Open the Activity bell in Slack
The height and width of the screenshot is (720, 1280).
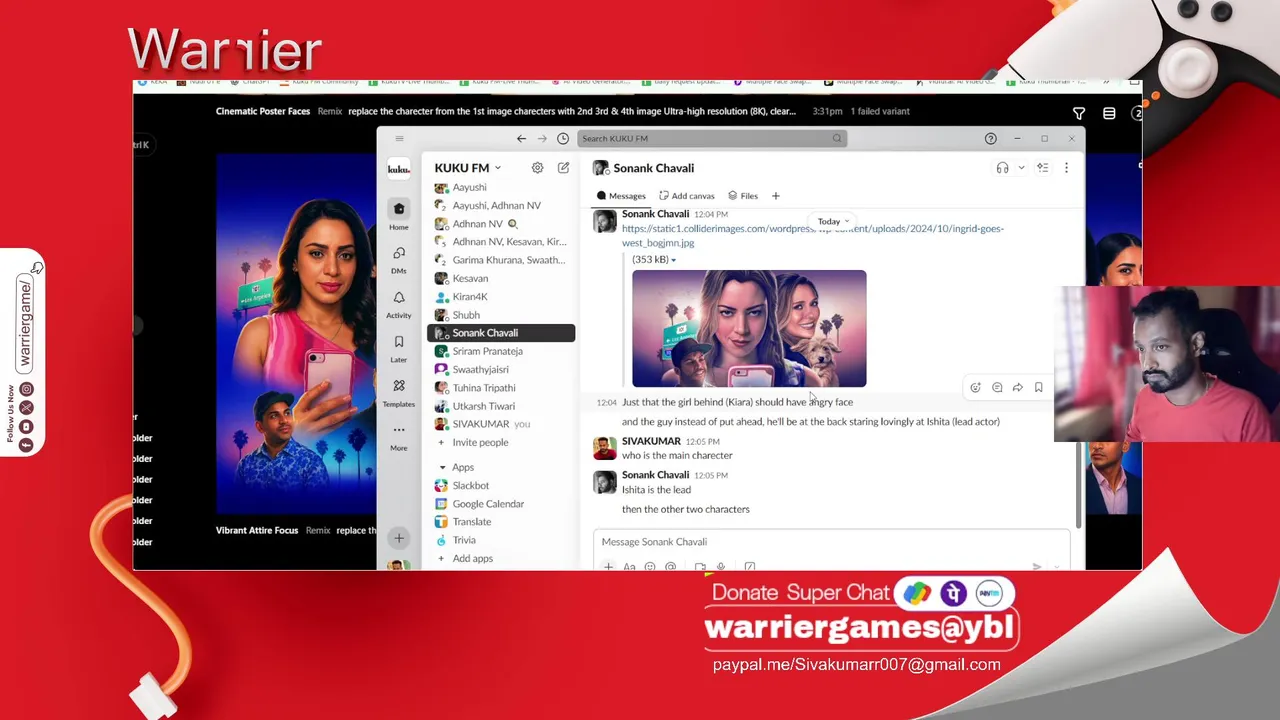pos(398,303)
